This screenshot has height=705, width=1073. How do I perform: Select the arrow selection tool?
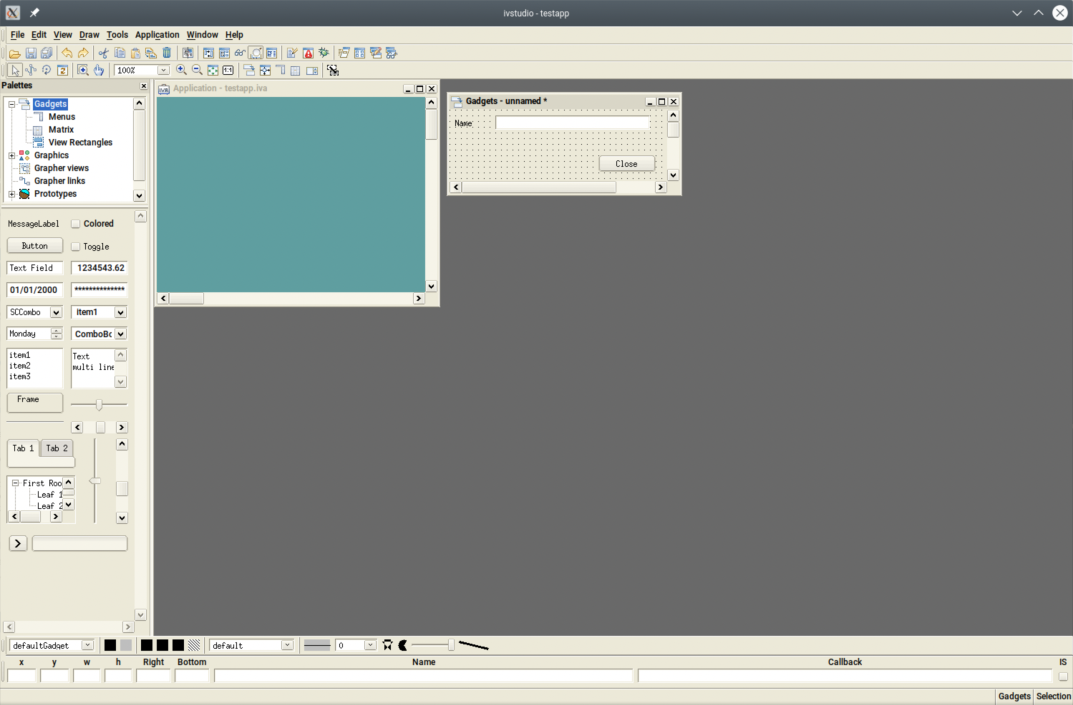[15, 71]
